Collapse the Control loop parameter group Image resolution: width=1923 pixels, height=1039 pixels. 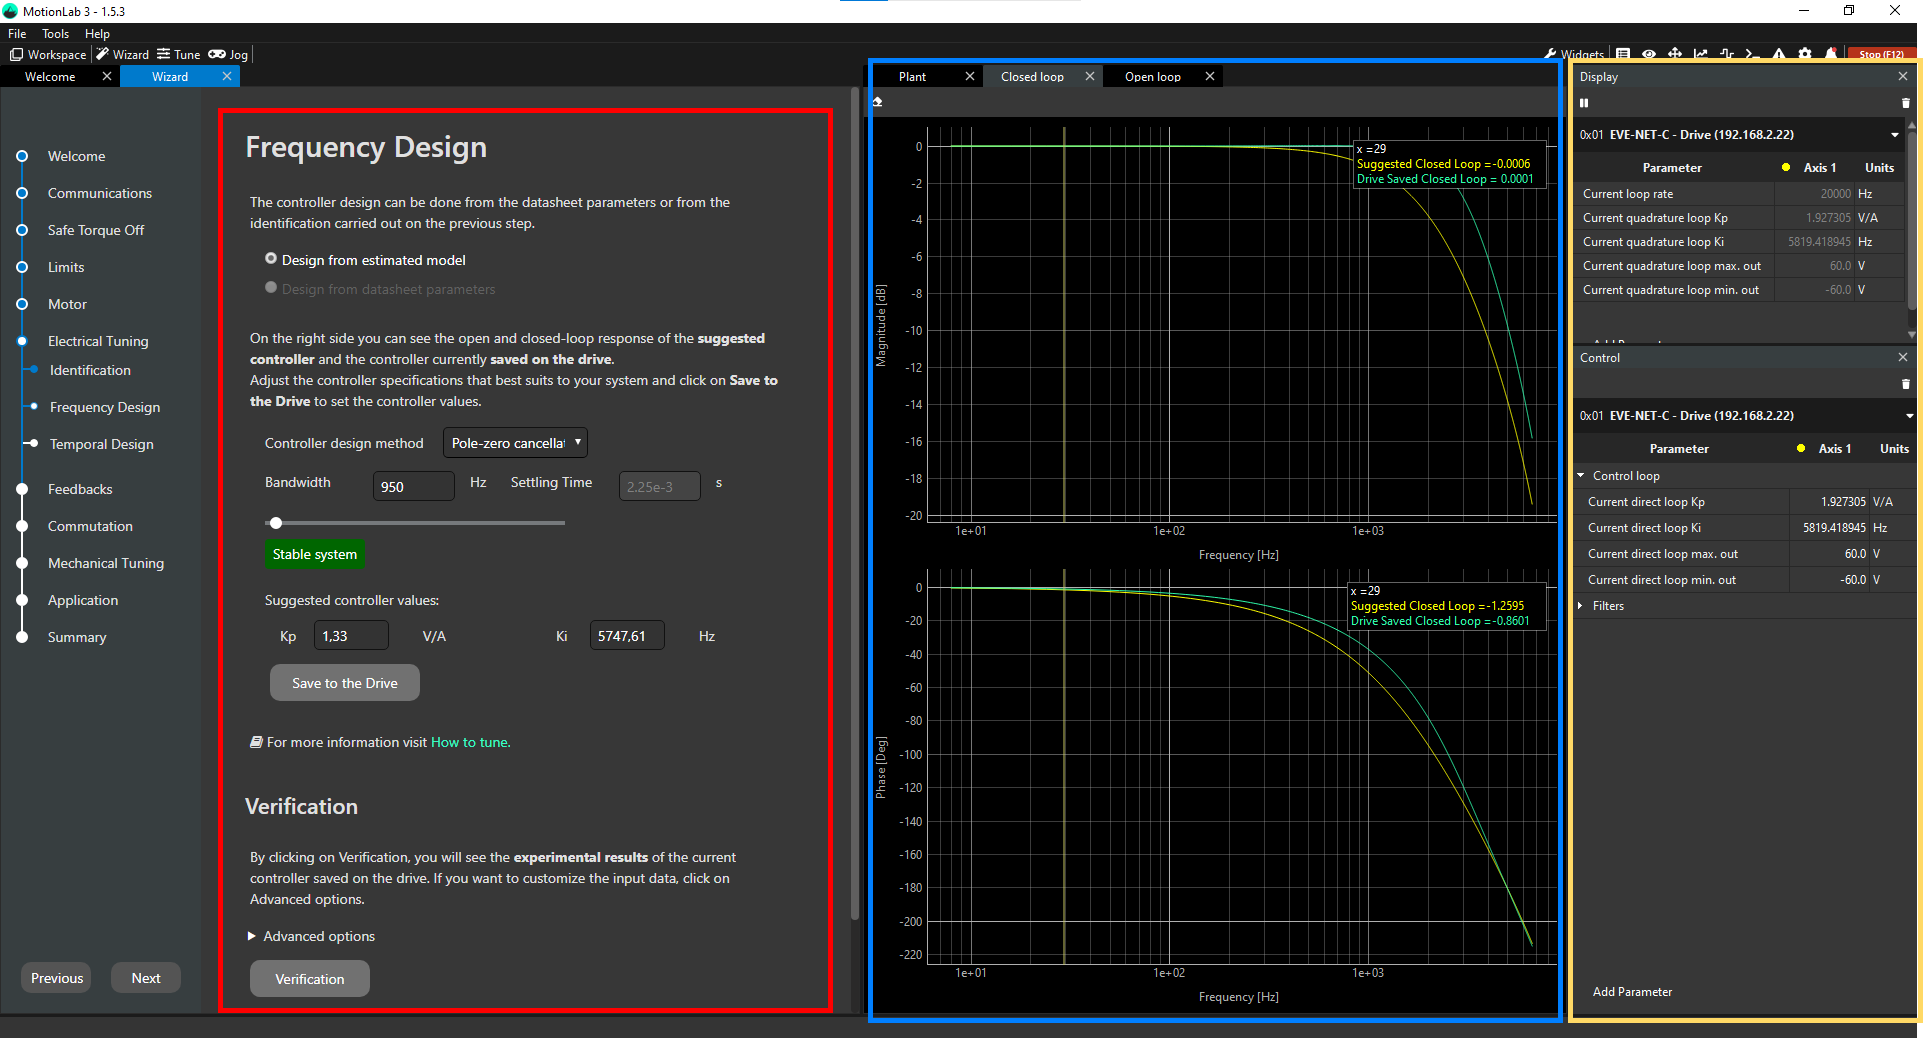(1581, 476)
